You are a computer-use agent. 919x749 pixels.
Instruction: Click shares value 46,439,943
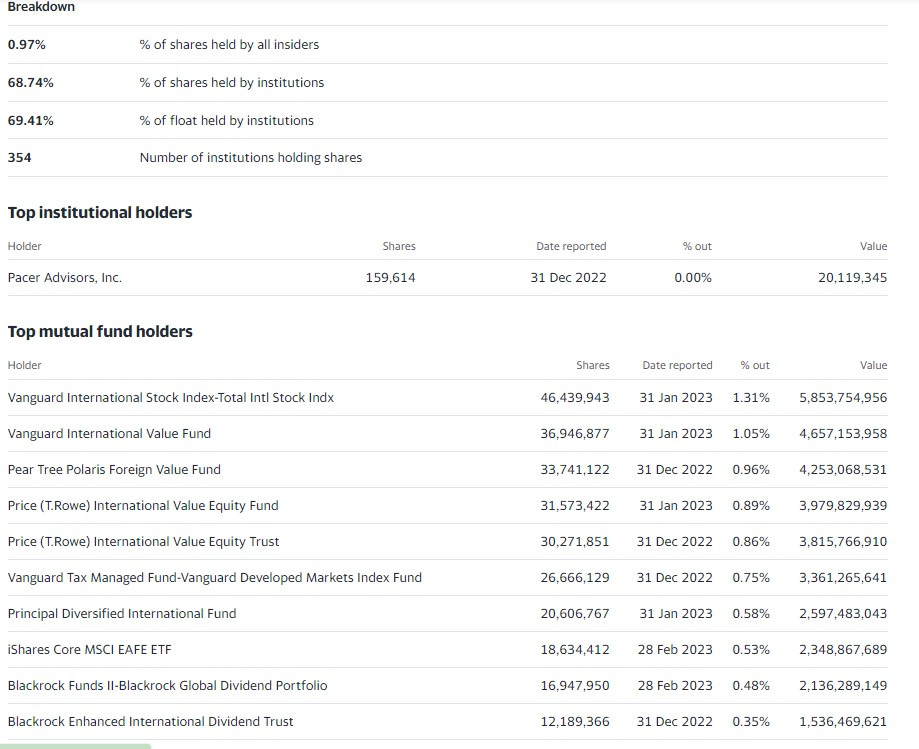pos(575,397)
